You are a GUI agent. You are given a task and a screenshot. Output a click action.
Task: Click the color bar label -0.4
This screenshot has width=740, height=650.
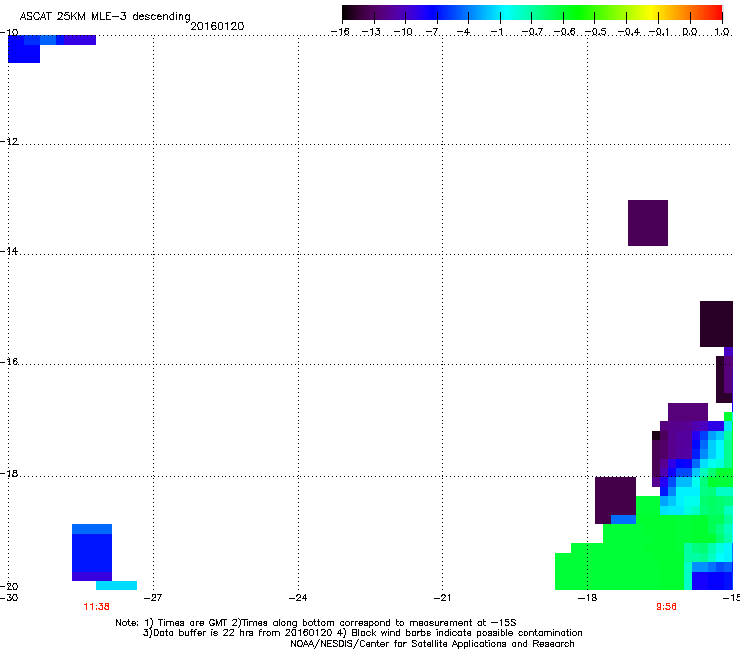[x=629, y=32]
